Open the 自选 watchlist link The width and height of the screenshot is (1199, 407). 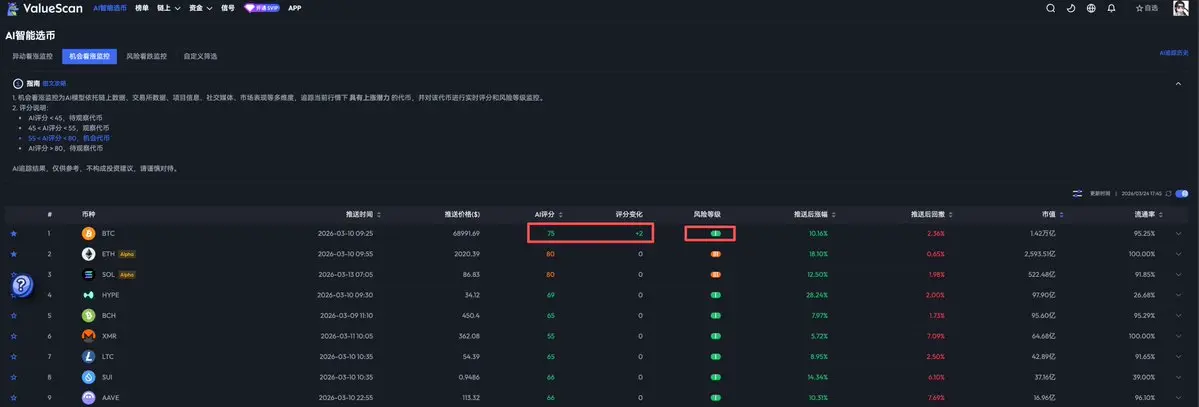pos(1147,8)
